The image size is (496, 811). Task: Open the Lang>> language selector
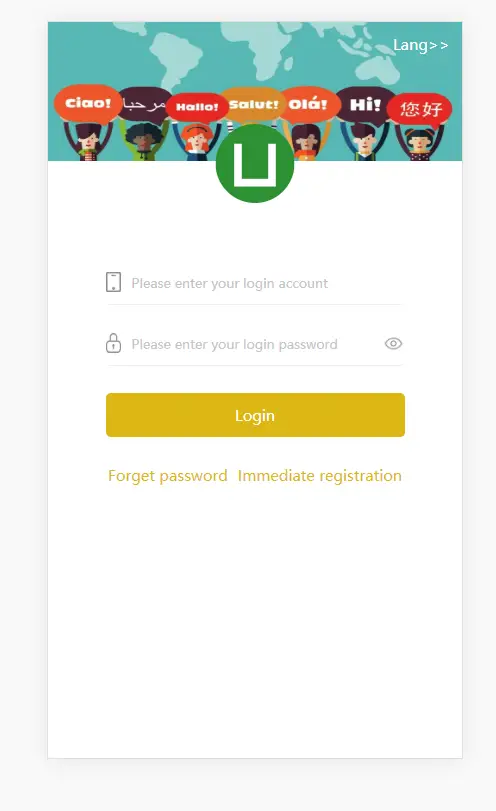(x=420, y=46)
